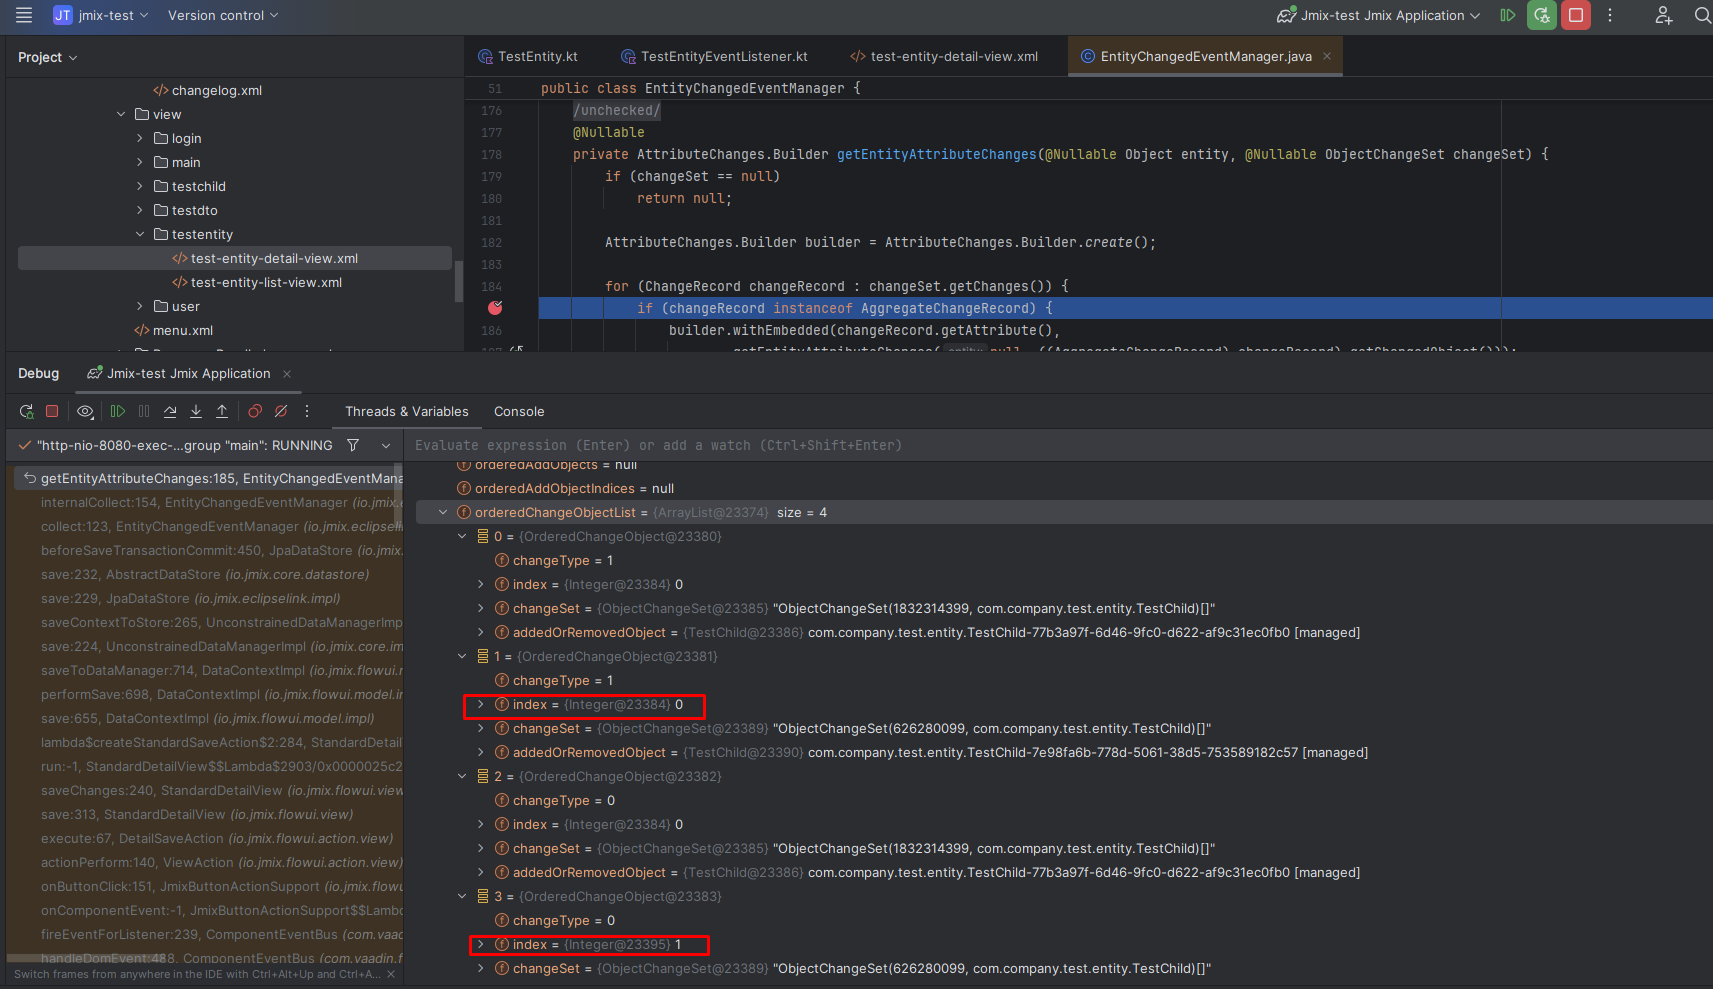Toggle the breakpoint on line 185
Screen dimensions: 1713x989
point(495,308)
